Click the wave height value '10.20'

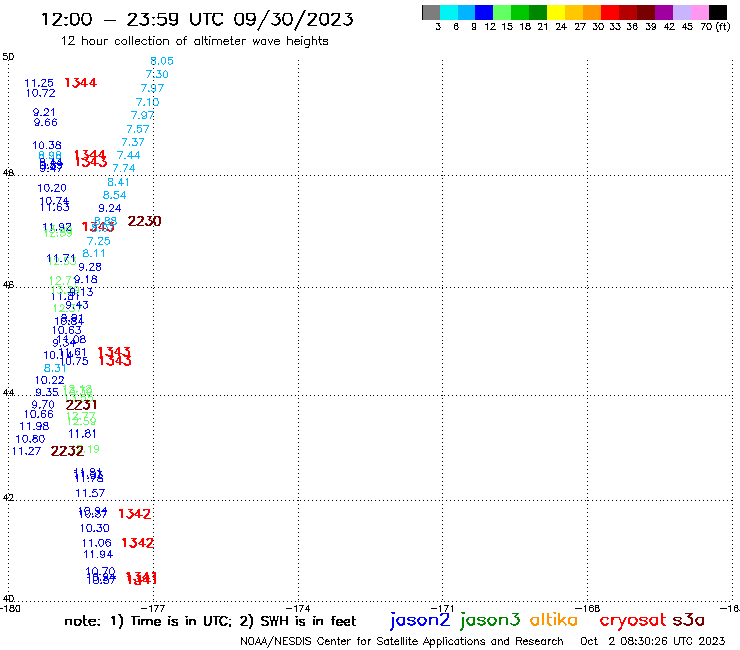point(52,188)
